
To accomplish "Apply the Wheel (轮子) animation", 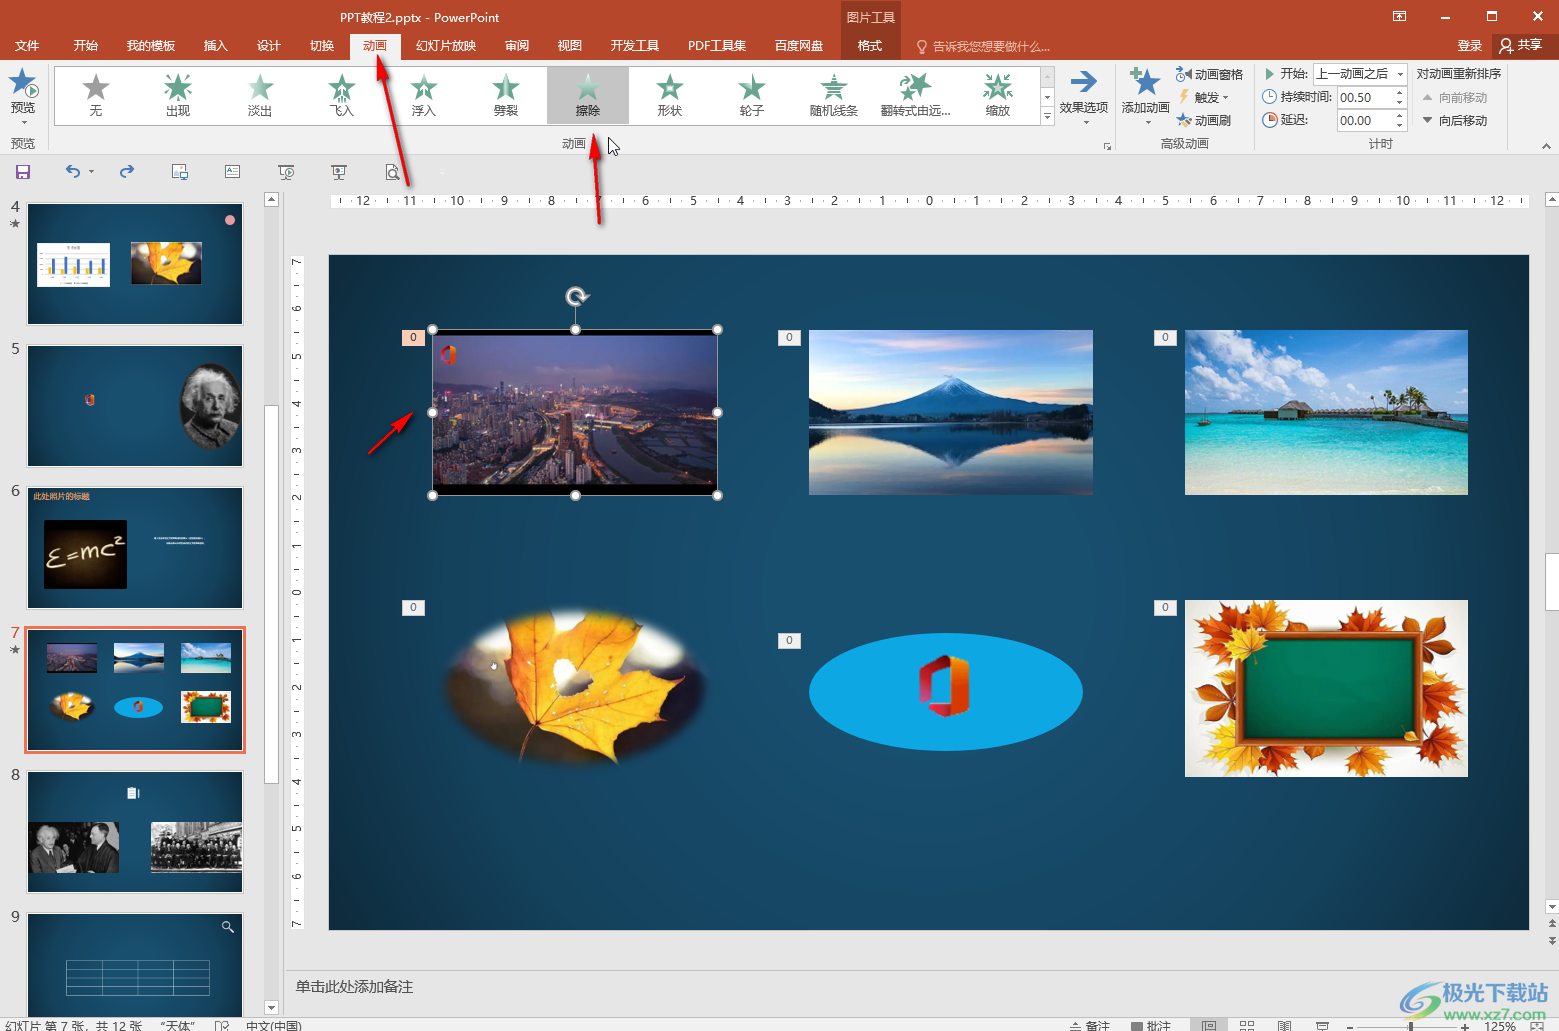I will (x=752, y=95).
